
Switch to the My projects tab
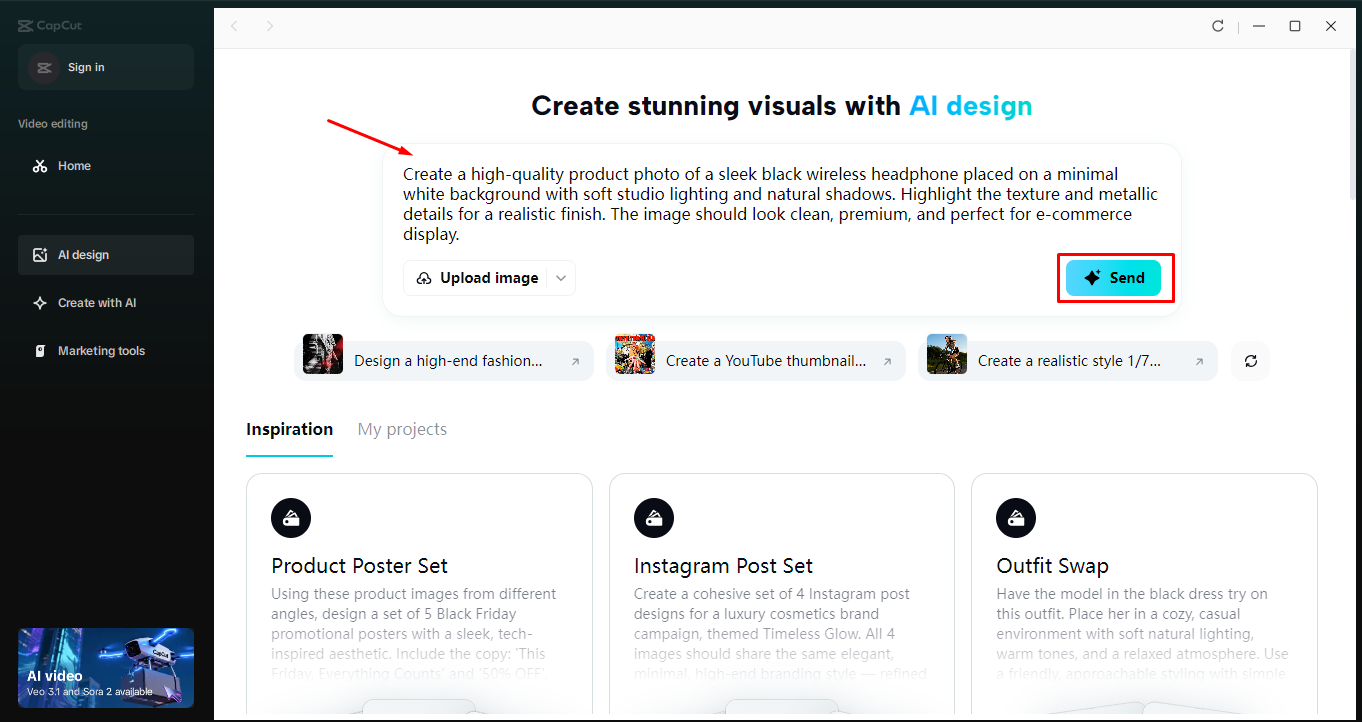point(402,429)
